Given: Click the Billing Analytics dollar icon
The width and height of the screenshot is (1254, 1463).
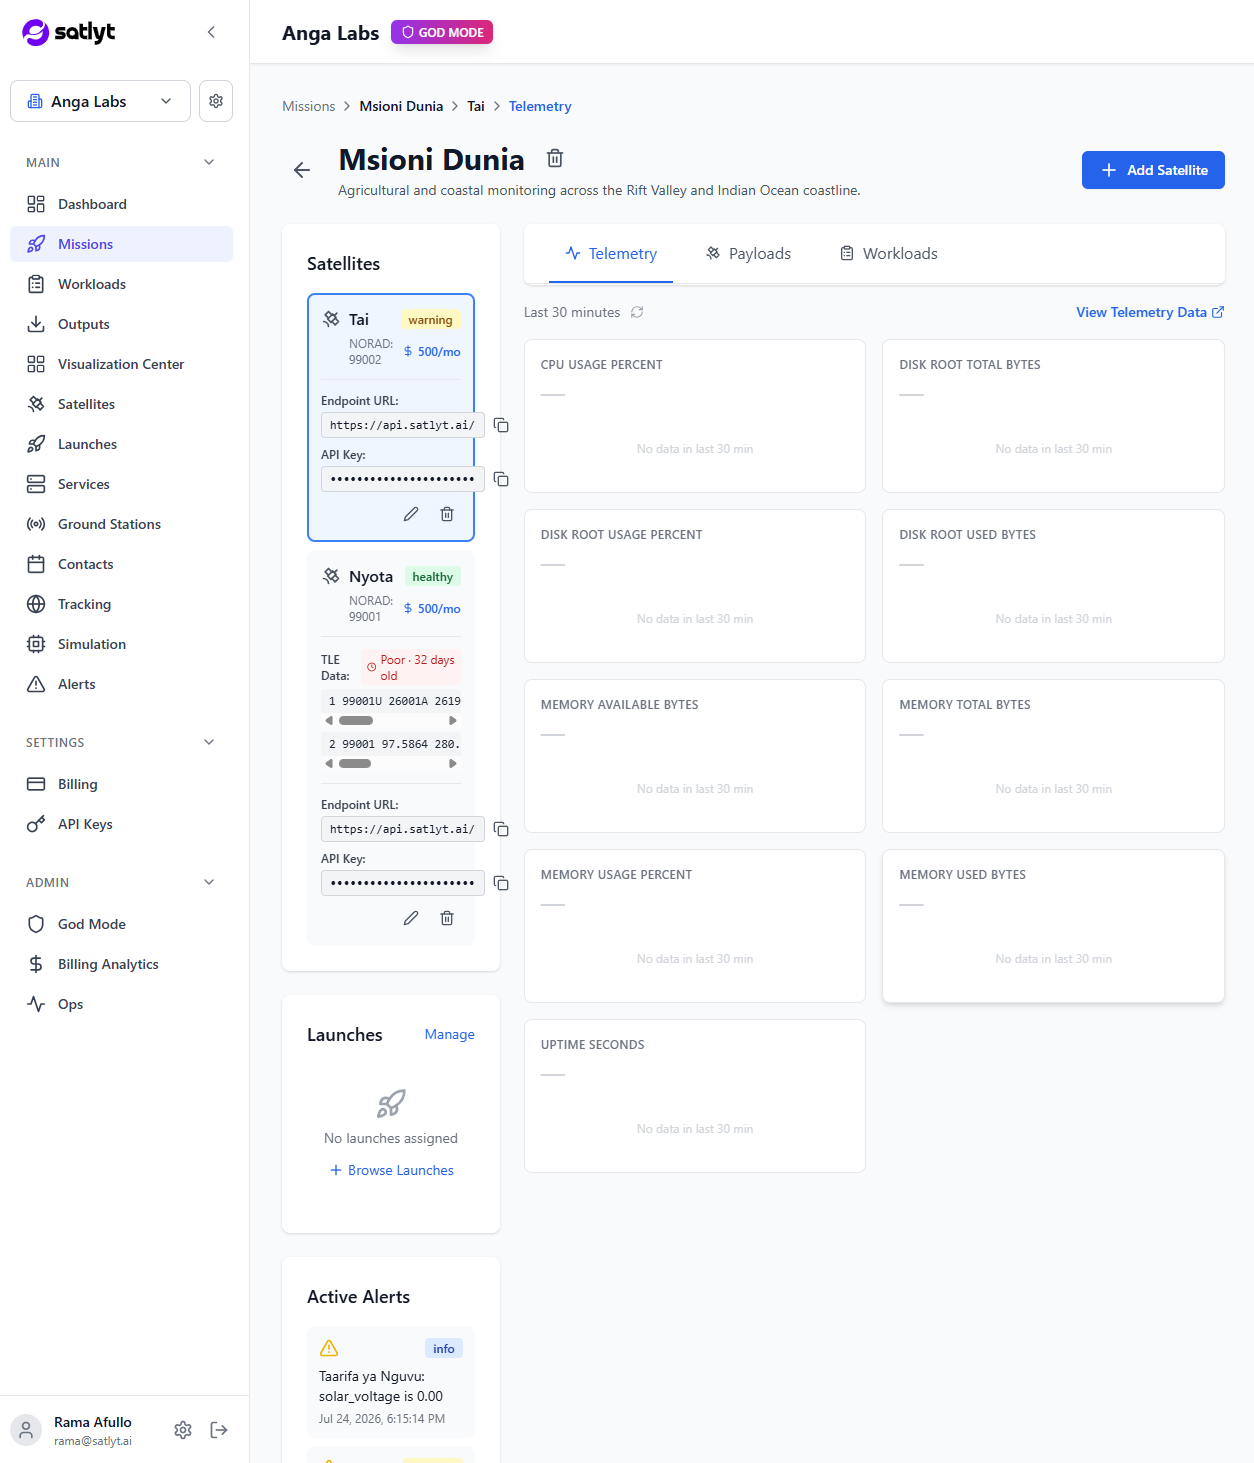Looking at the screenshot, I should [x=36, y=964].
